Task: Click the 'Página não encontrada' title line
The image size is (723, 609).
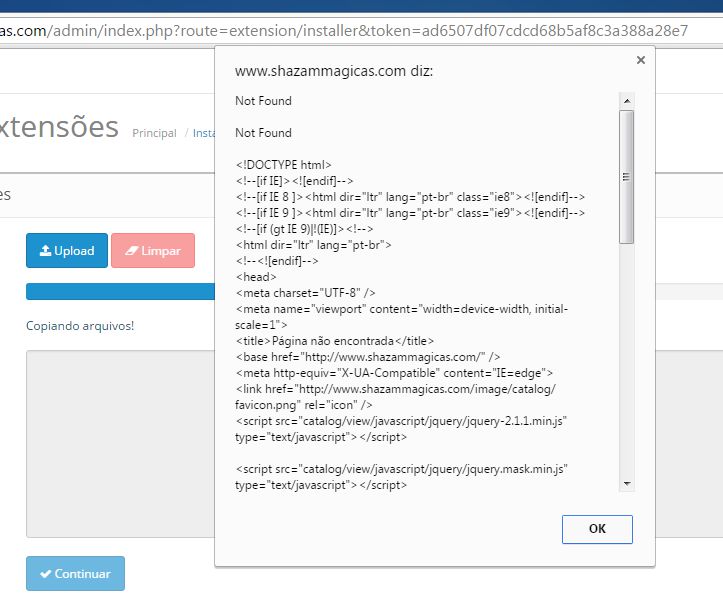Action: coord(334,341)
